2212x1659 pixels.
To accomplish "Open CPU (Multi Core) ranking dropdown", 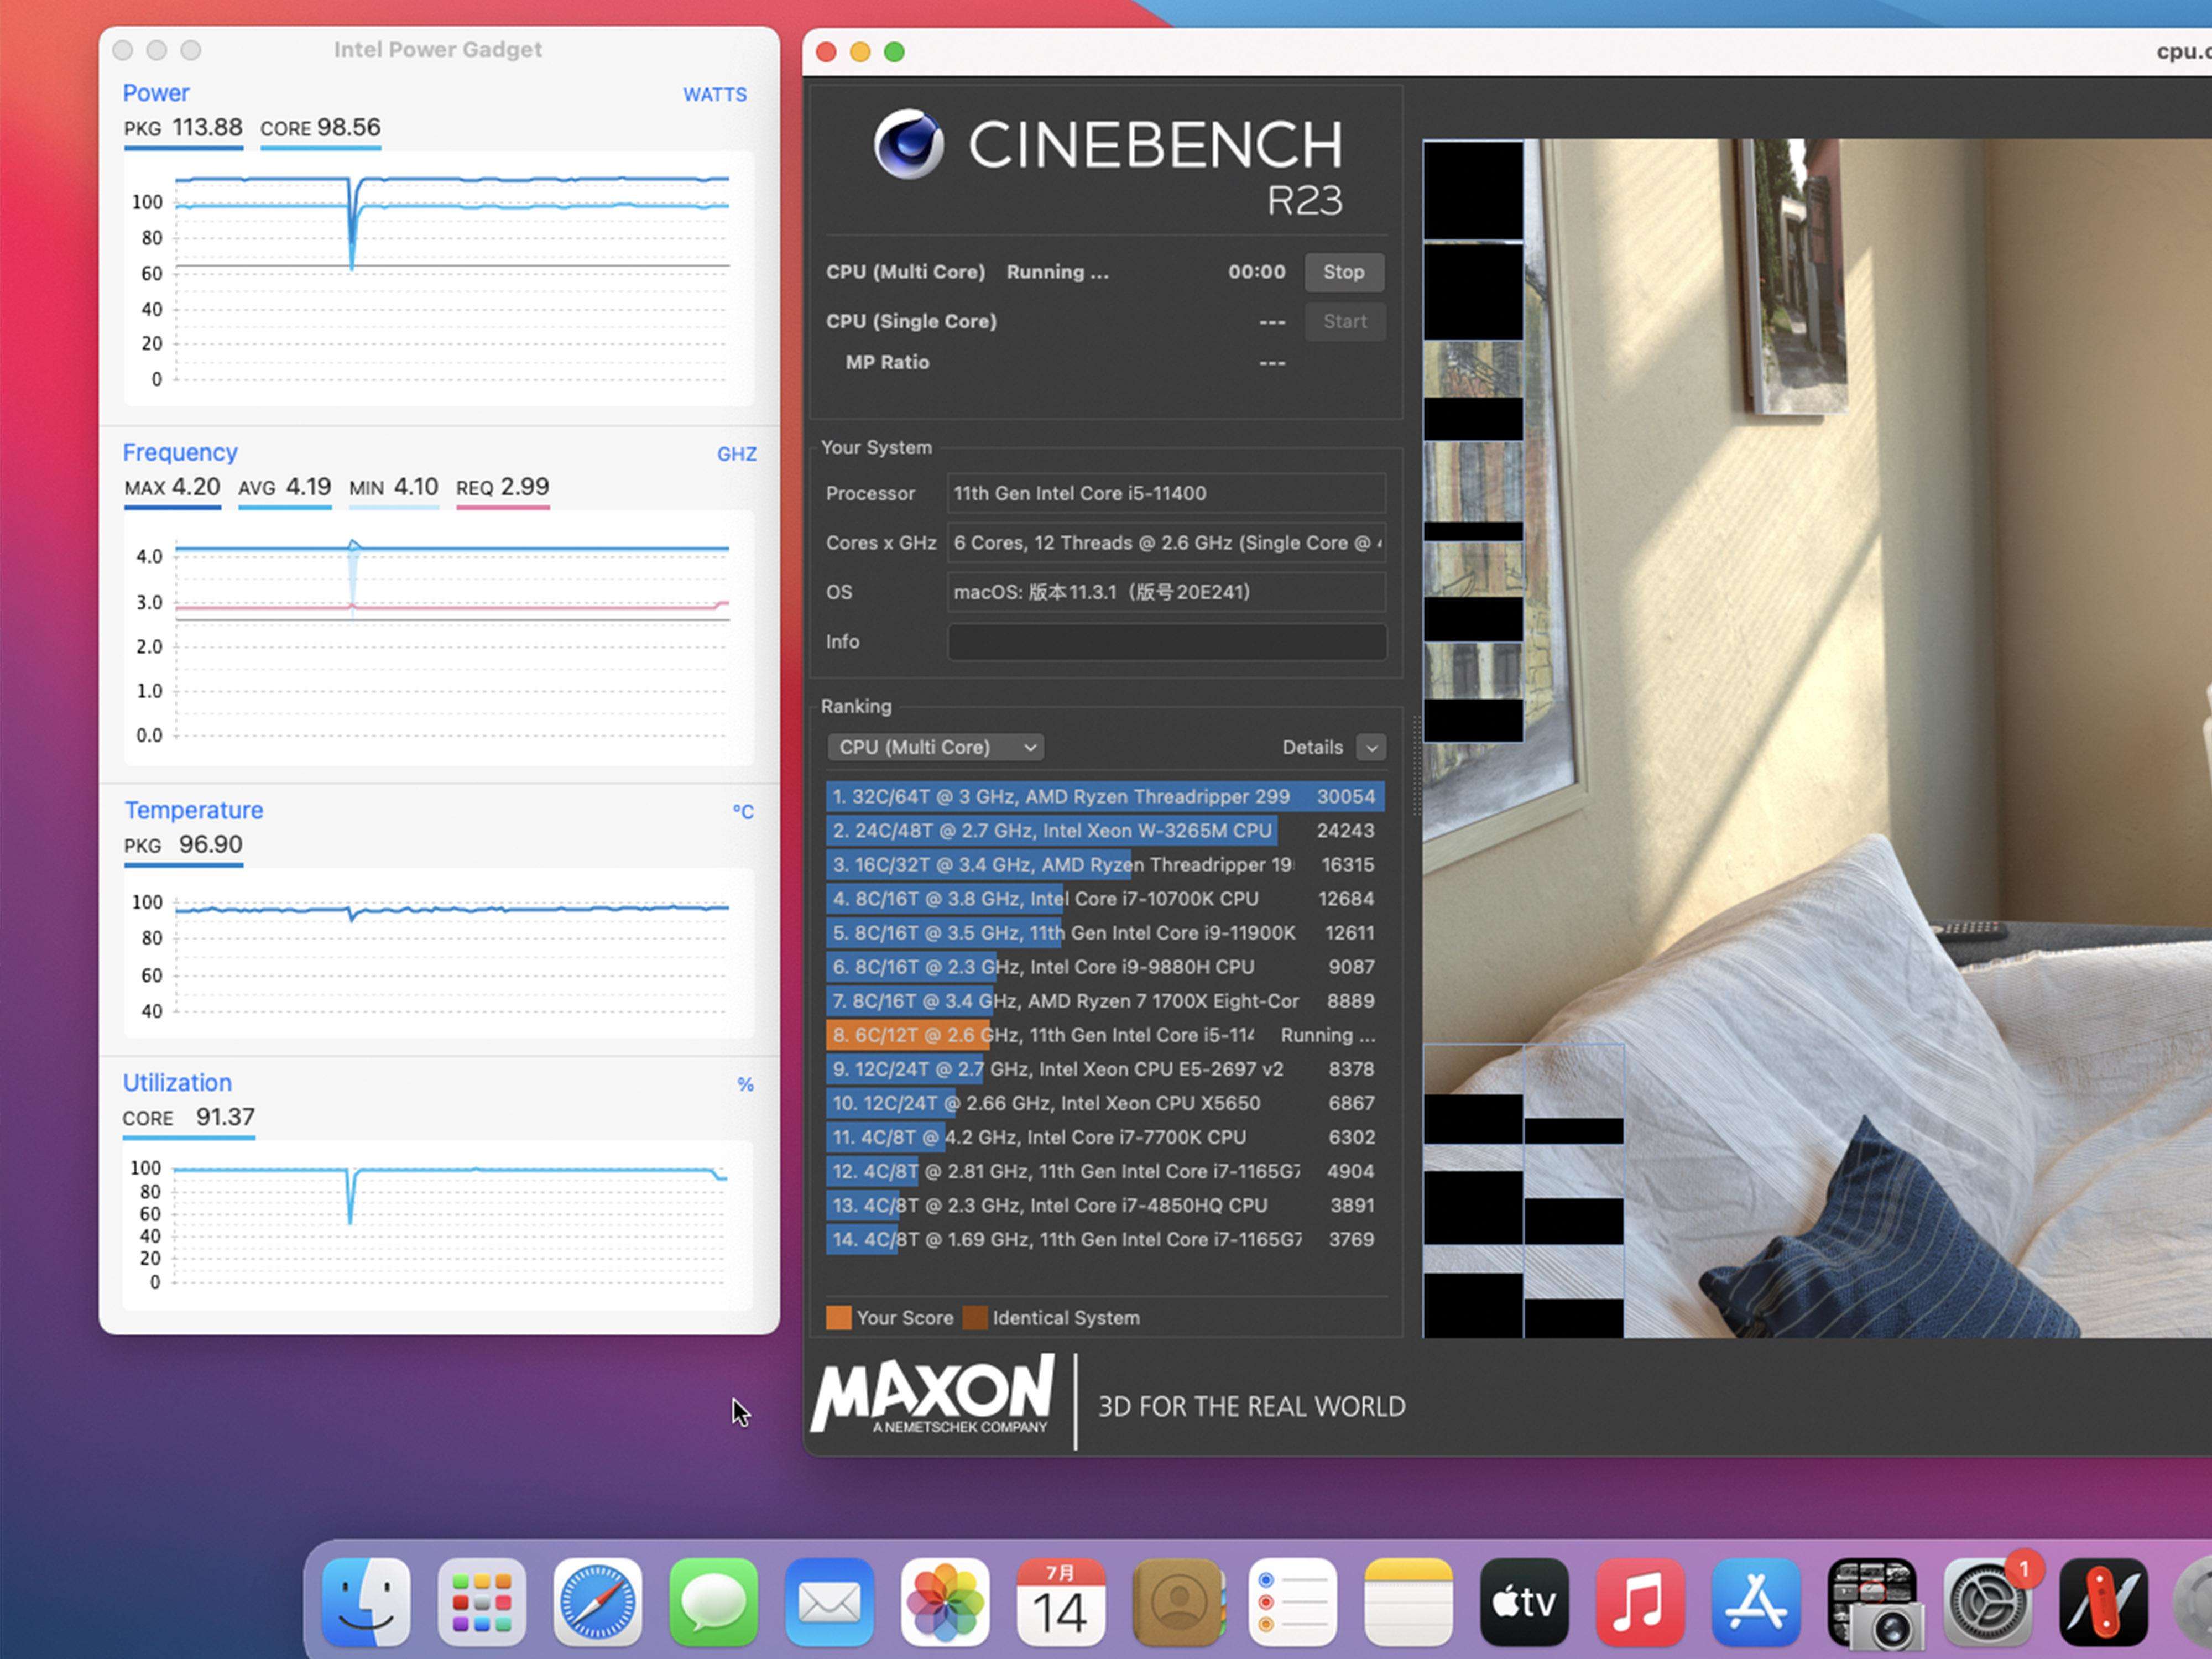I will click(935, 747).
